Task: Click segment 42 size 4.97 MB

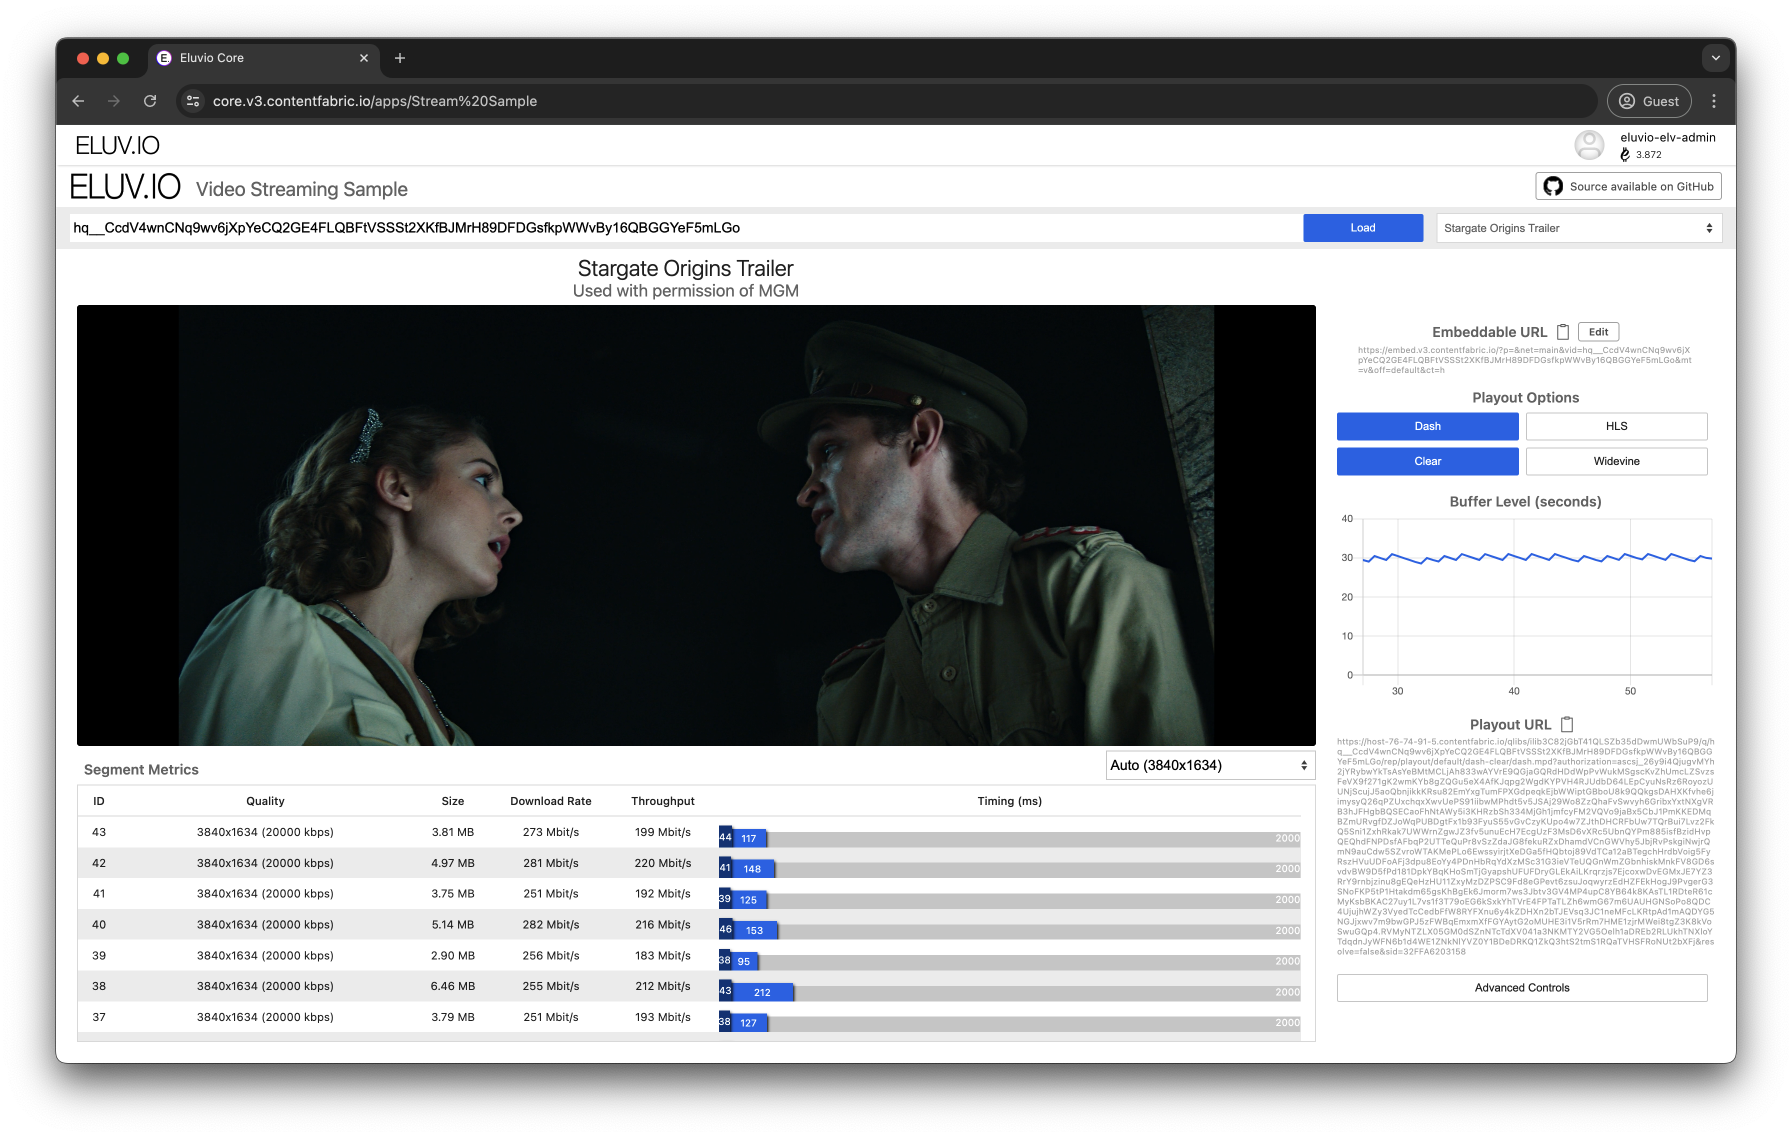Action: [x=453, y=863]
